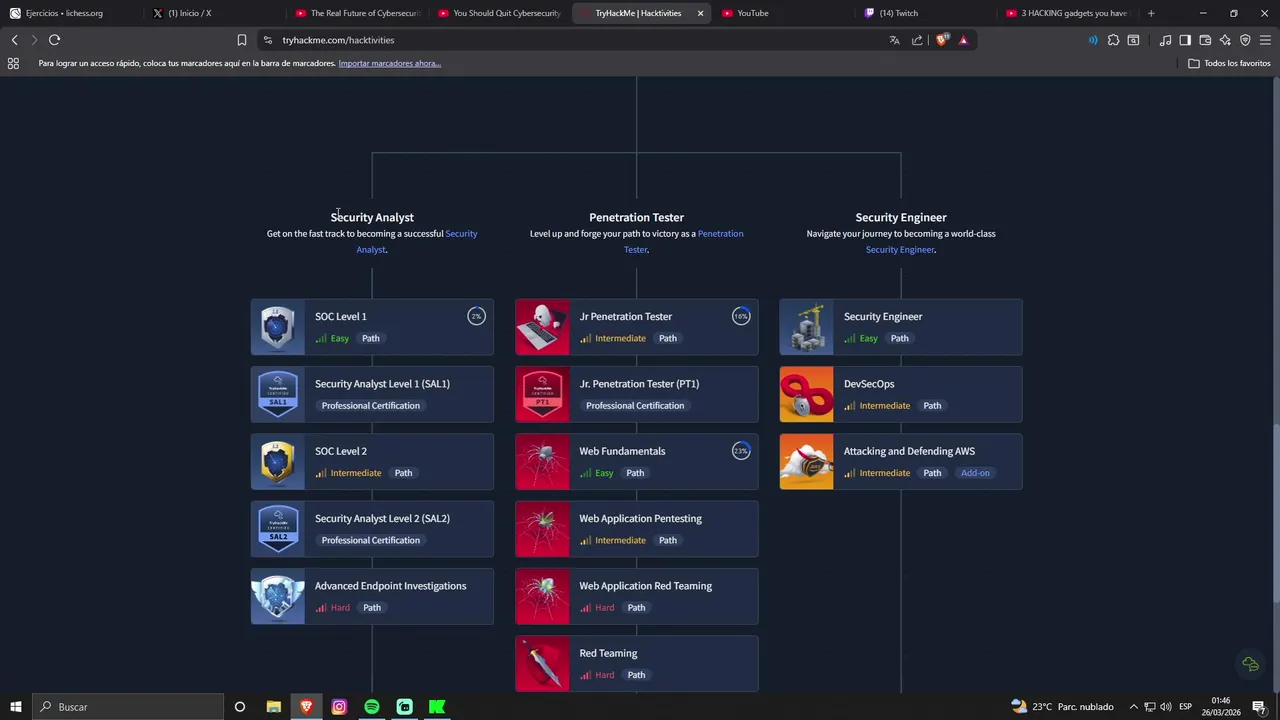This screenshot has width=1280, height=720.
Task: Open the Web Application Pentesting spider icon
Action: pyautogui.click(x=542, y=529)
